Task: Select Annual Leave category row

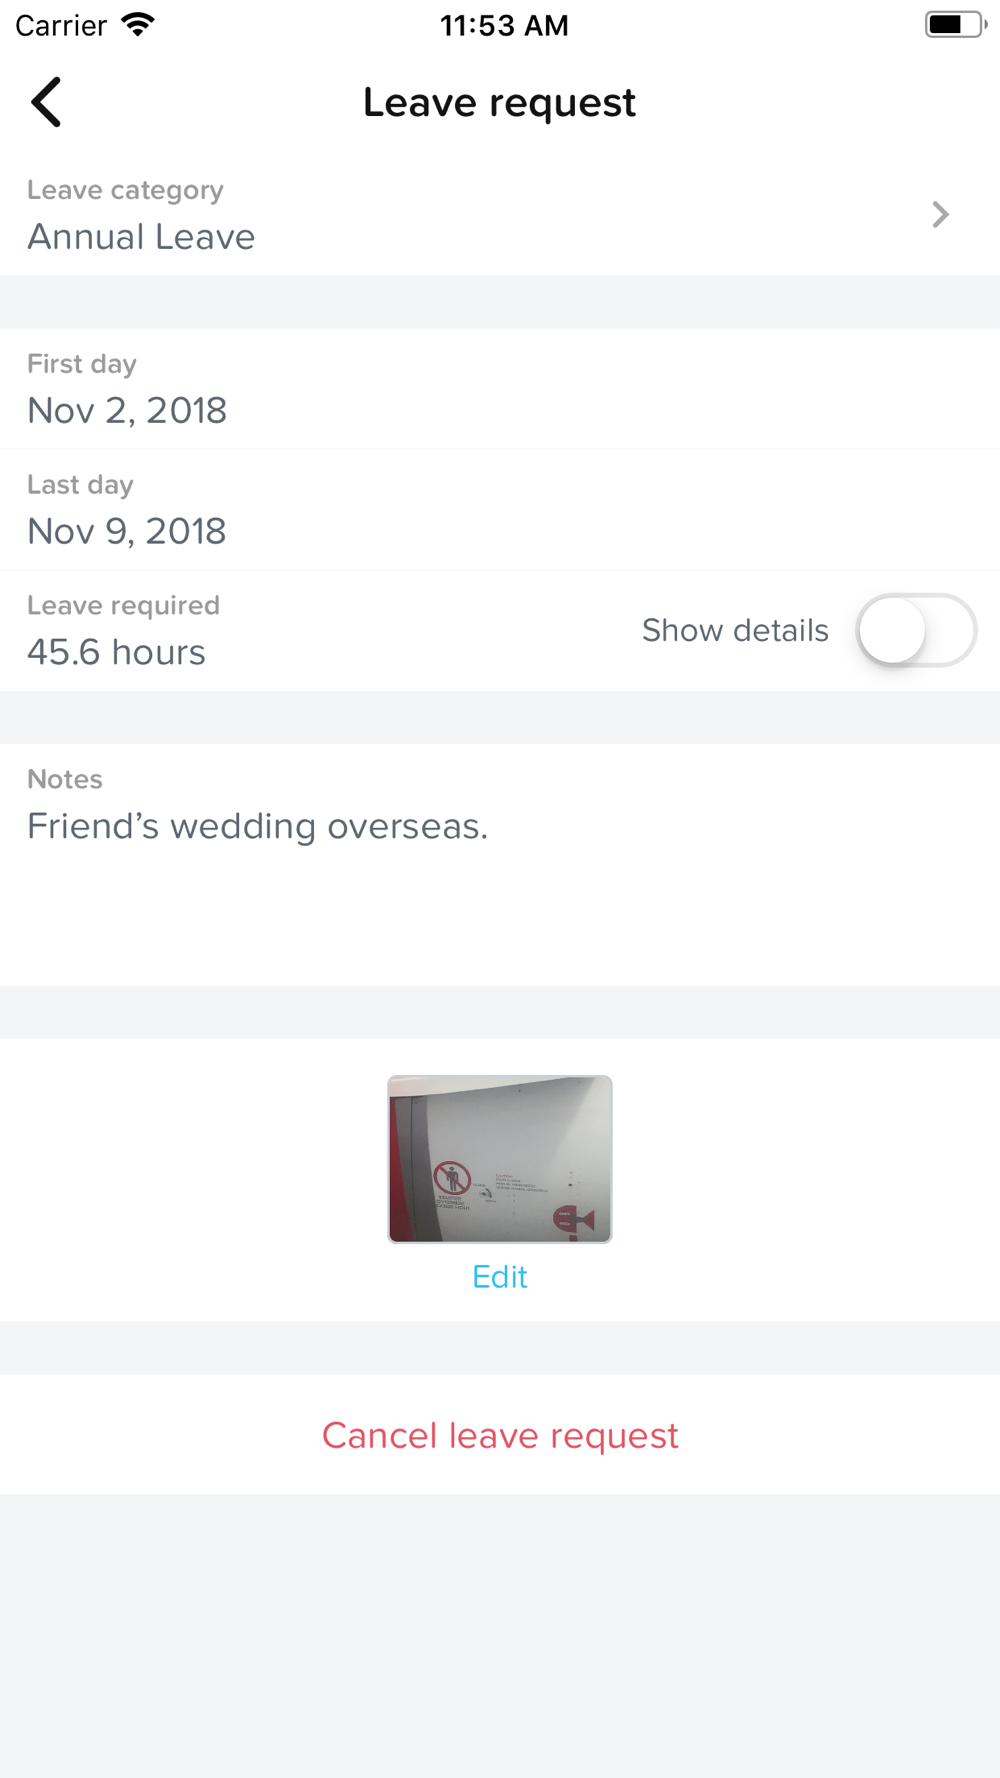Action: tap(500, 214)
